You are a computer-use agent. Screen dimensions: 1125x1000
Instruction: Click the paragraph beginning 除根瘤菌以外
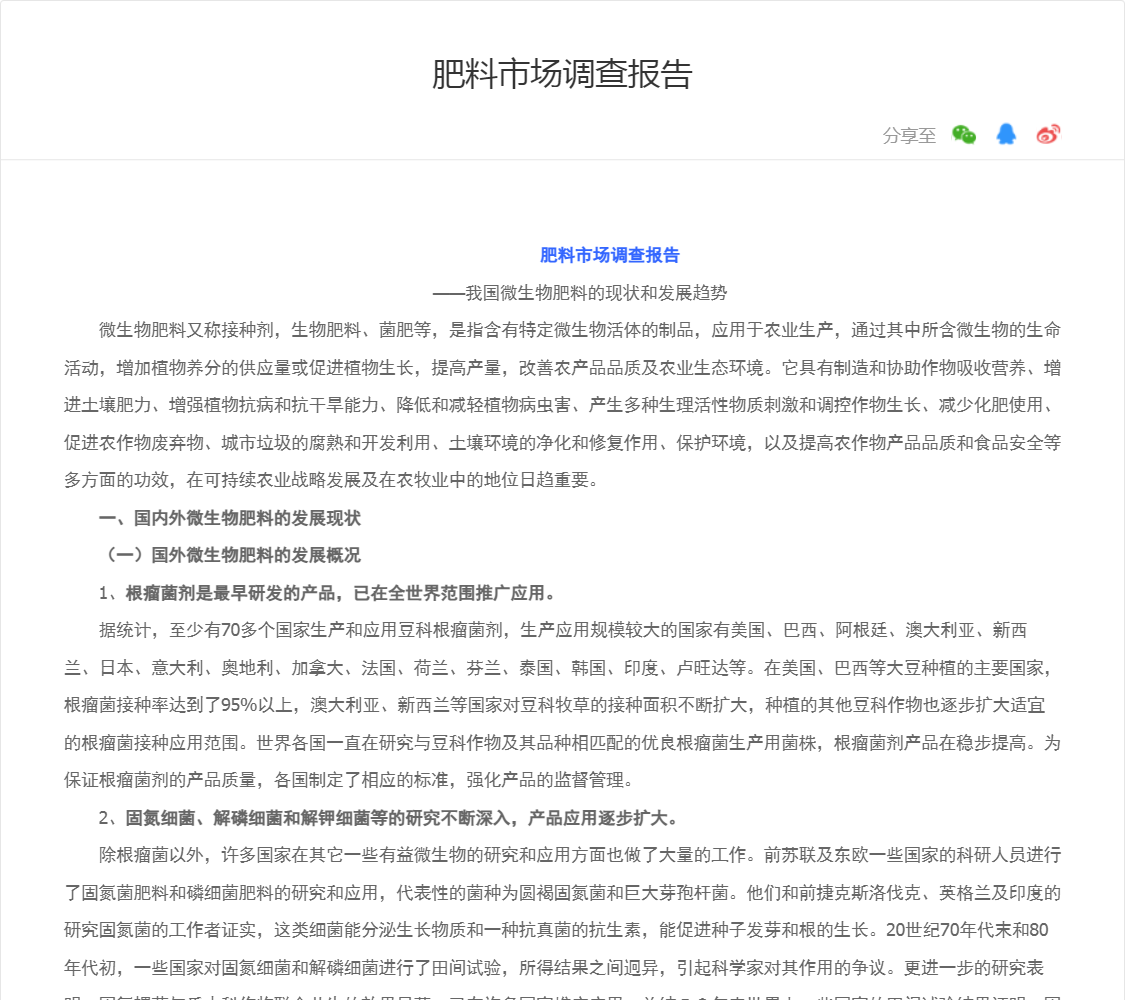562,924
